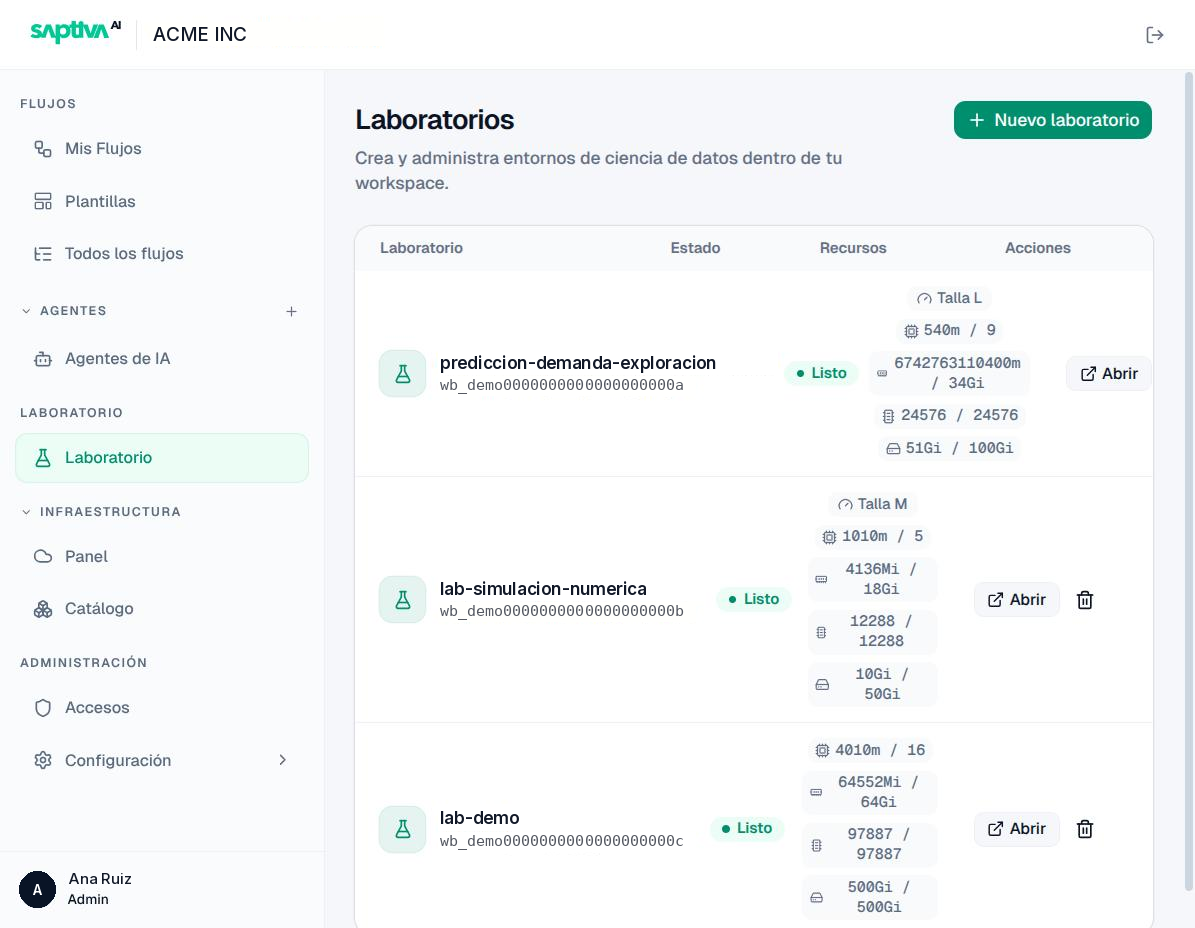This screenshot has width=1195, height=928.
Task: Click the CPU chip 540m / 9
Action: pos(949,331)
